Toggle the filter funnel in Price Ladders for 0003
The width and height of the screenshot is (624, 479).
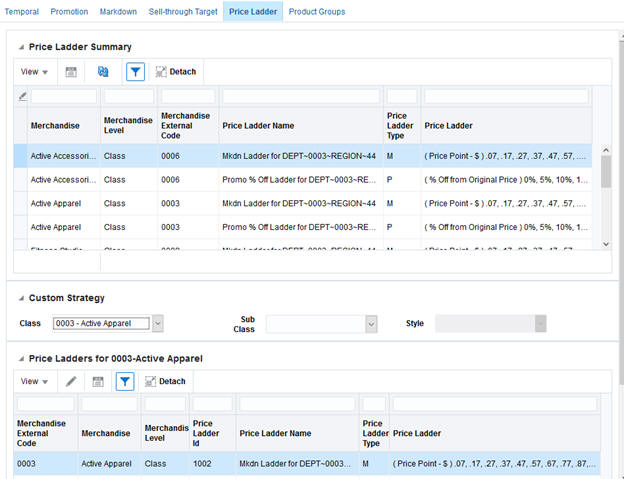tap(125, 382)
